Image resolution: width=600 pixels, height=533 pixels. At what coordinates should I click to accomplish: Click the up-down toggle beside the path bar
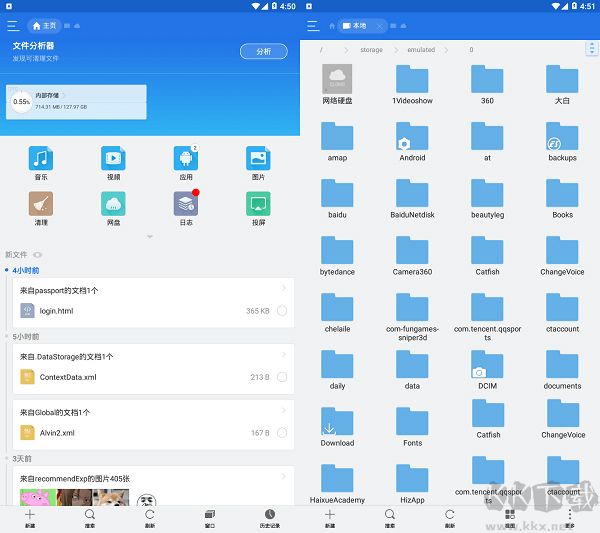[592, 49]
